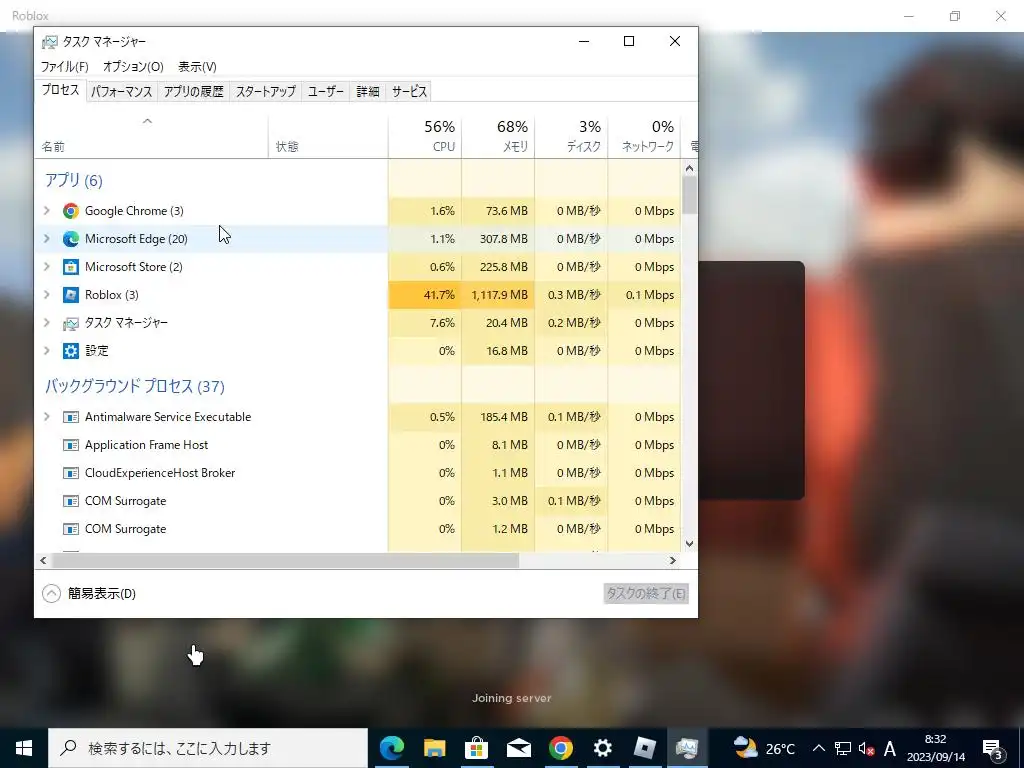Switch to the ユーザー tab
The image size is (1024, 768).
(326, 91)
